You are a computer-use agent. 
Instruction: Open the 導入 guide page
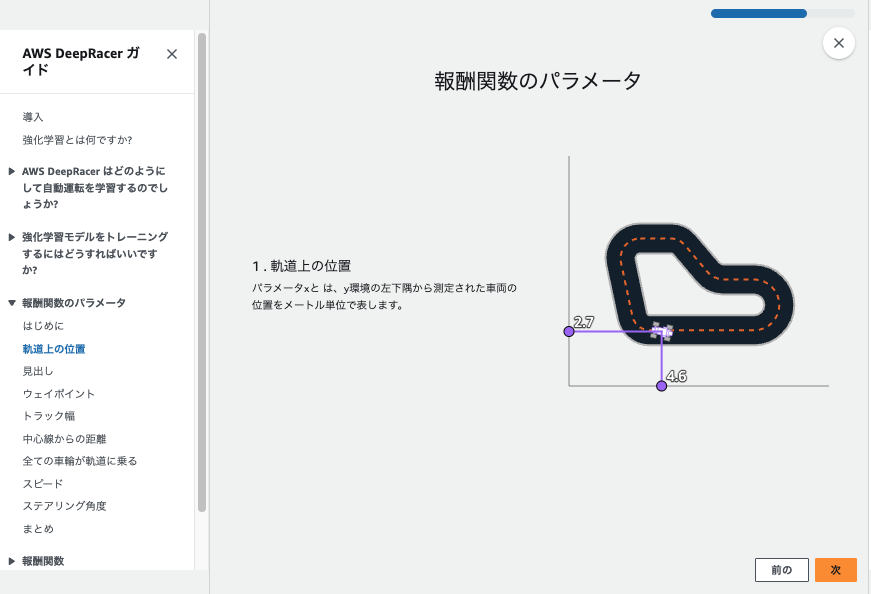34,116
